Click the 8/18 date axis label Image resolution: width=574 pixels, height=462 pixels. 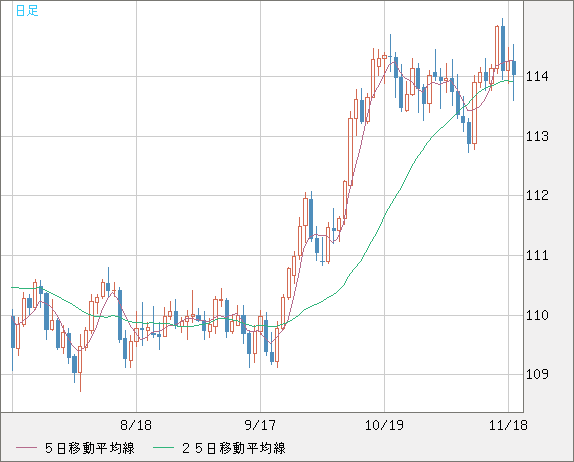(x=136, y=425)
